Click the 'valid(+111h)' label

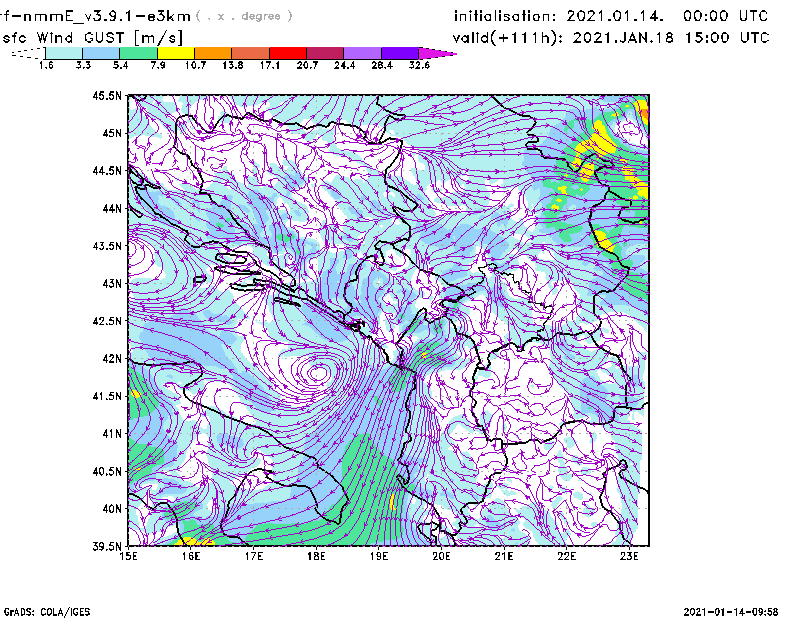(x=510, y=38)
